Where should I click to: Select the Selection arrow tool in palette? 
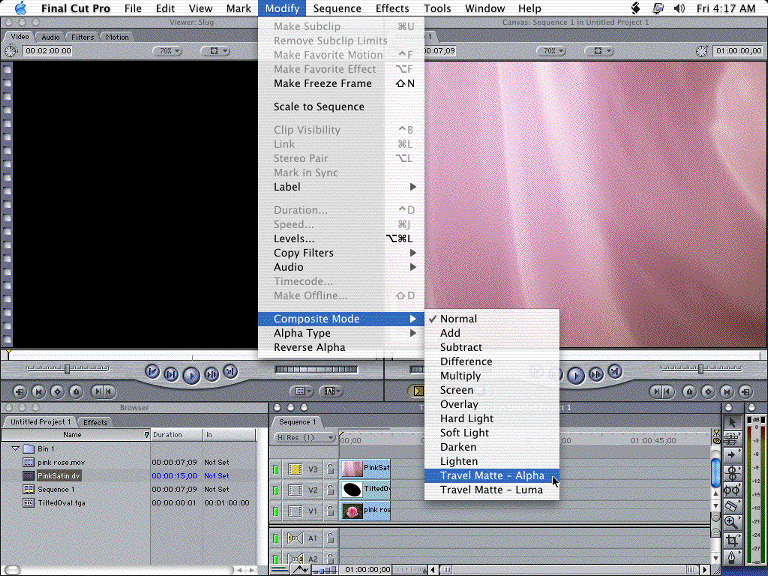732,422
